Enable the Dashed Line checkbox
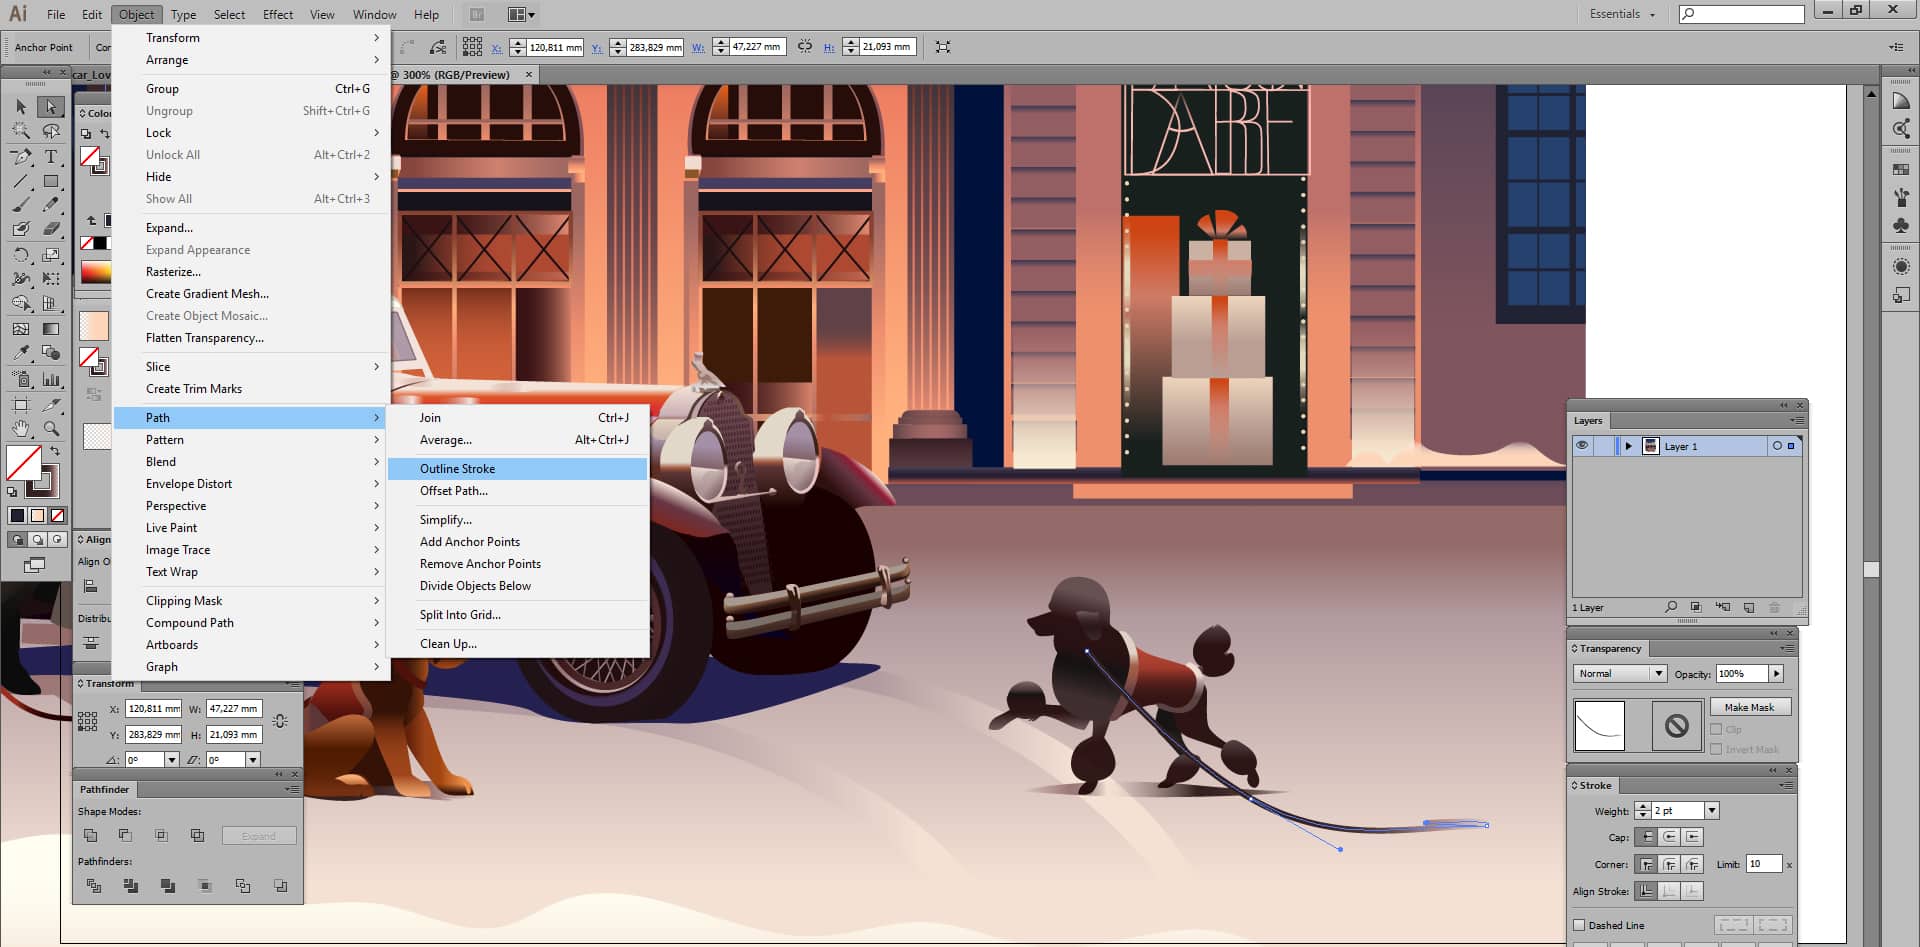Screen dimensions: 1920x947 click(x=1580, y=925)
